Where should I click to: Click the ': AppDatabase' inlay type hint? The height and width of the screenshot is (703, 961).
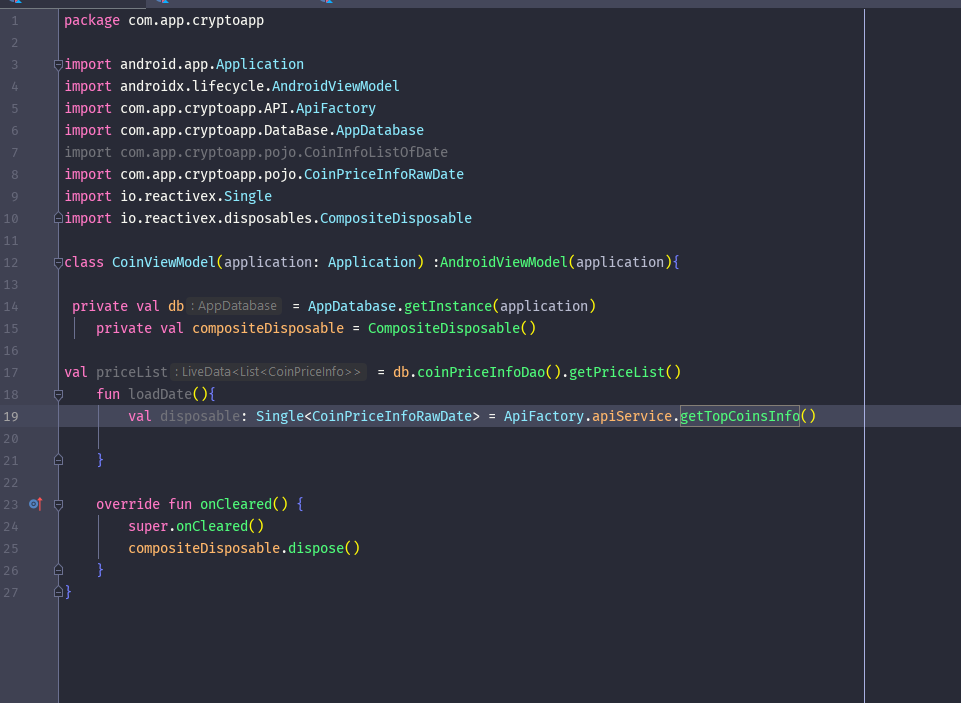pyautogui.click(x=234, y=306)
